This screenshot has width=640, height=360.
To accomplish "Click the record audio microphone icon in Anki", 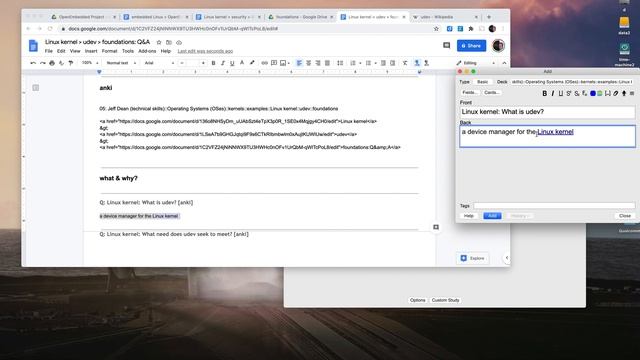I will click(624, 93).
